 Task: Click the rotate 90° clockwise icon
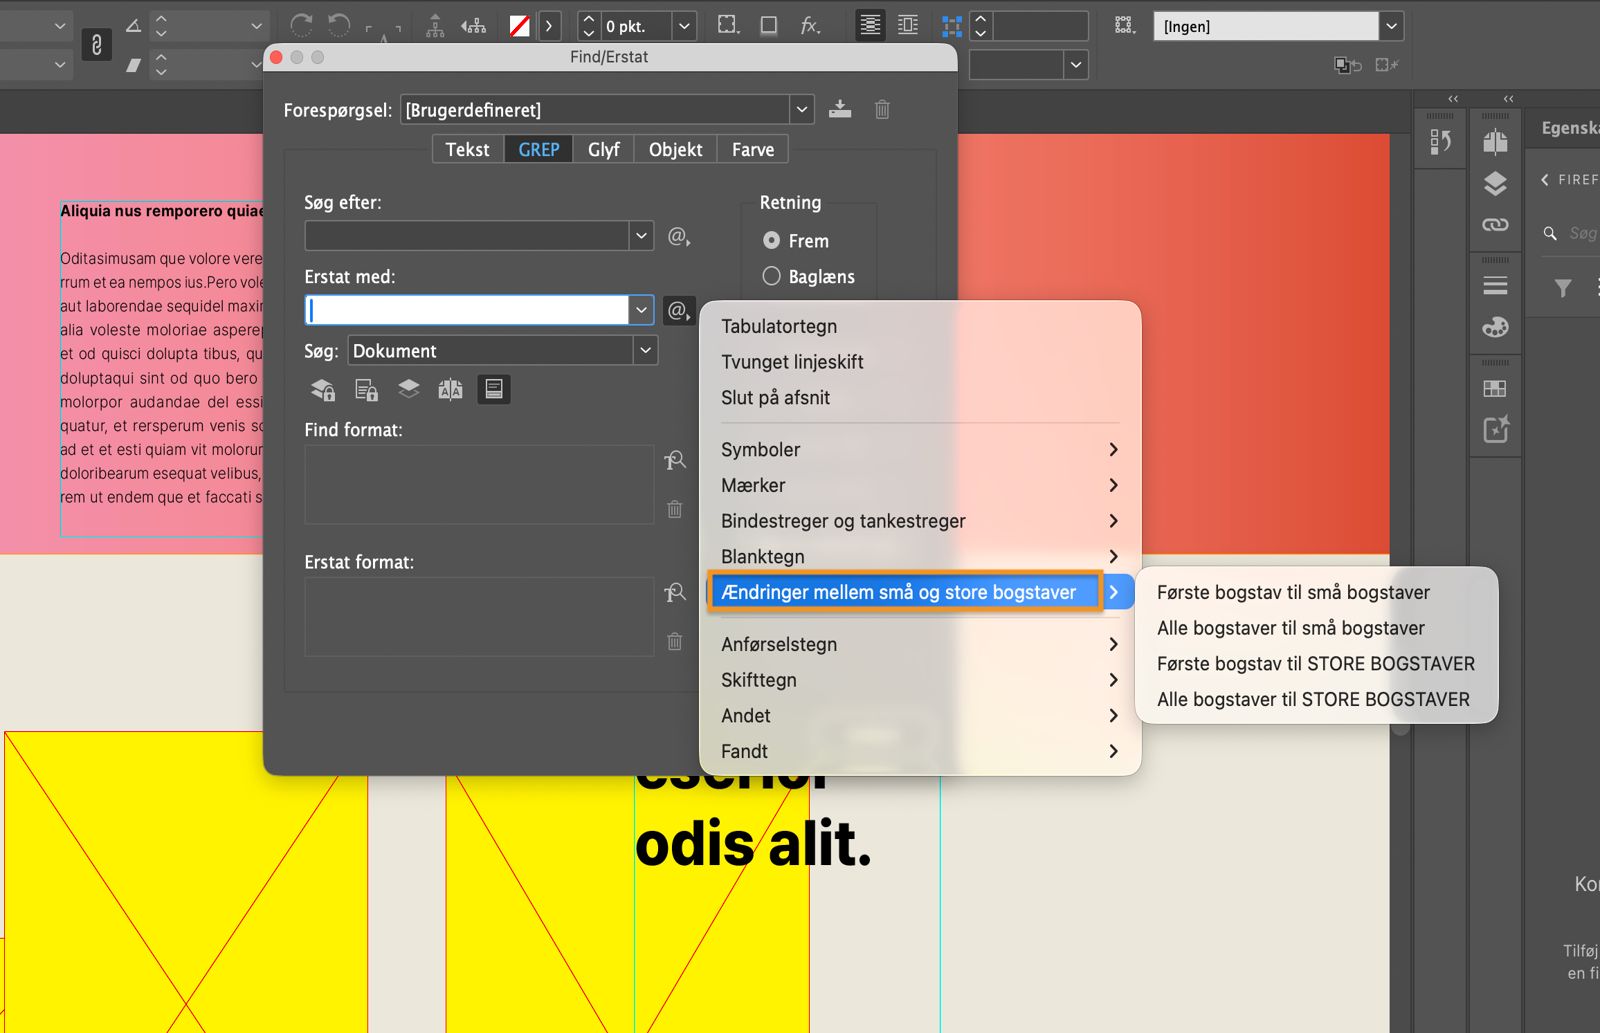point(301,25)
